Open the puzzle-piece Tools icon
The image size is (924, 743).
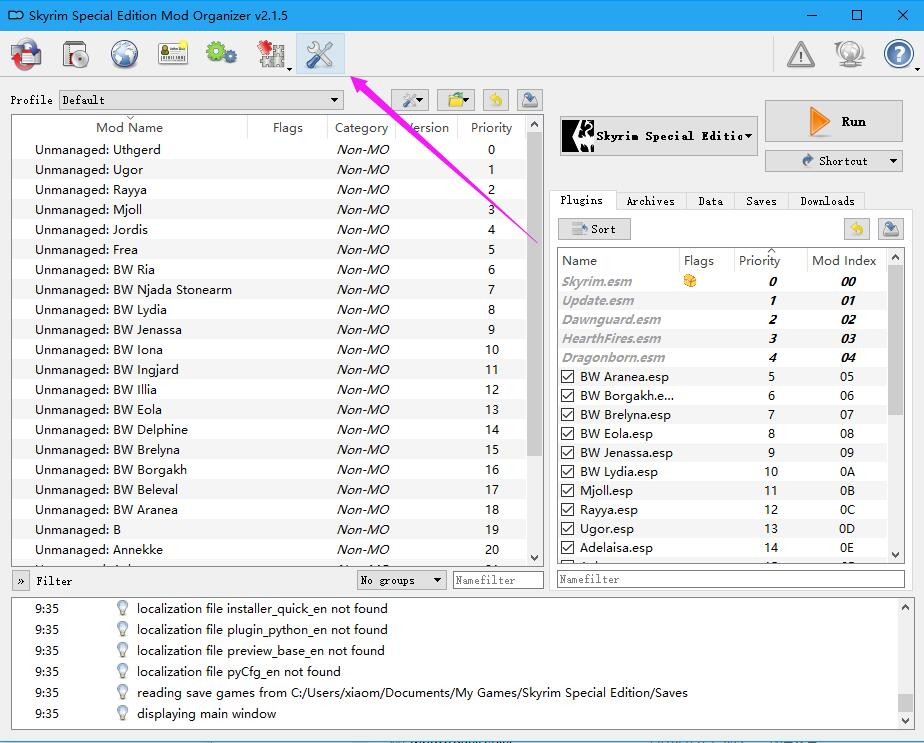point(272,54)
